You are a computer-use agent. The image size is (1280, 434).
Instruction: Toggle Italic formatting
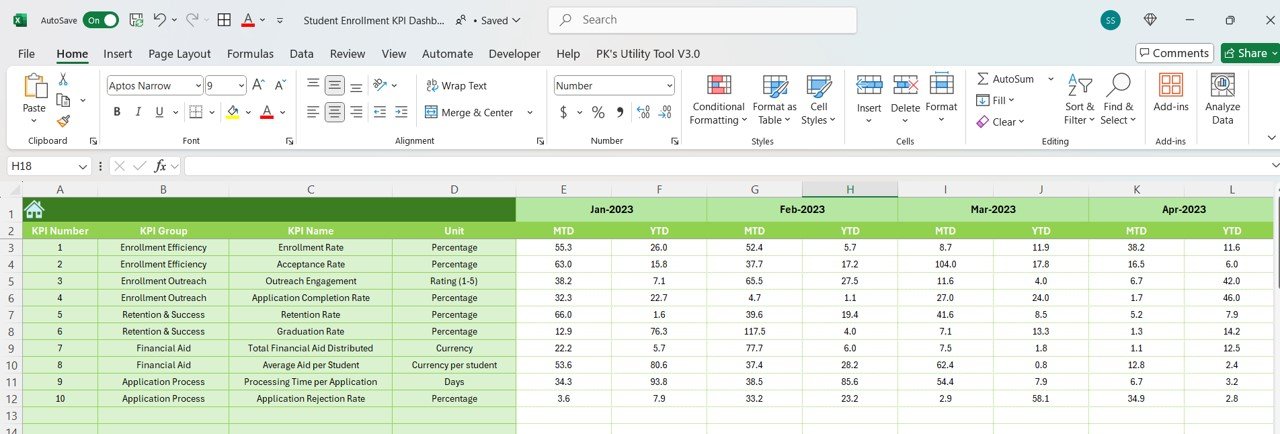click(x=139, y=112)
